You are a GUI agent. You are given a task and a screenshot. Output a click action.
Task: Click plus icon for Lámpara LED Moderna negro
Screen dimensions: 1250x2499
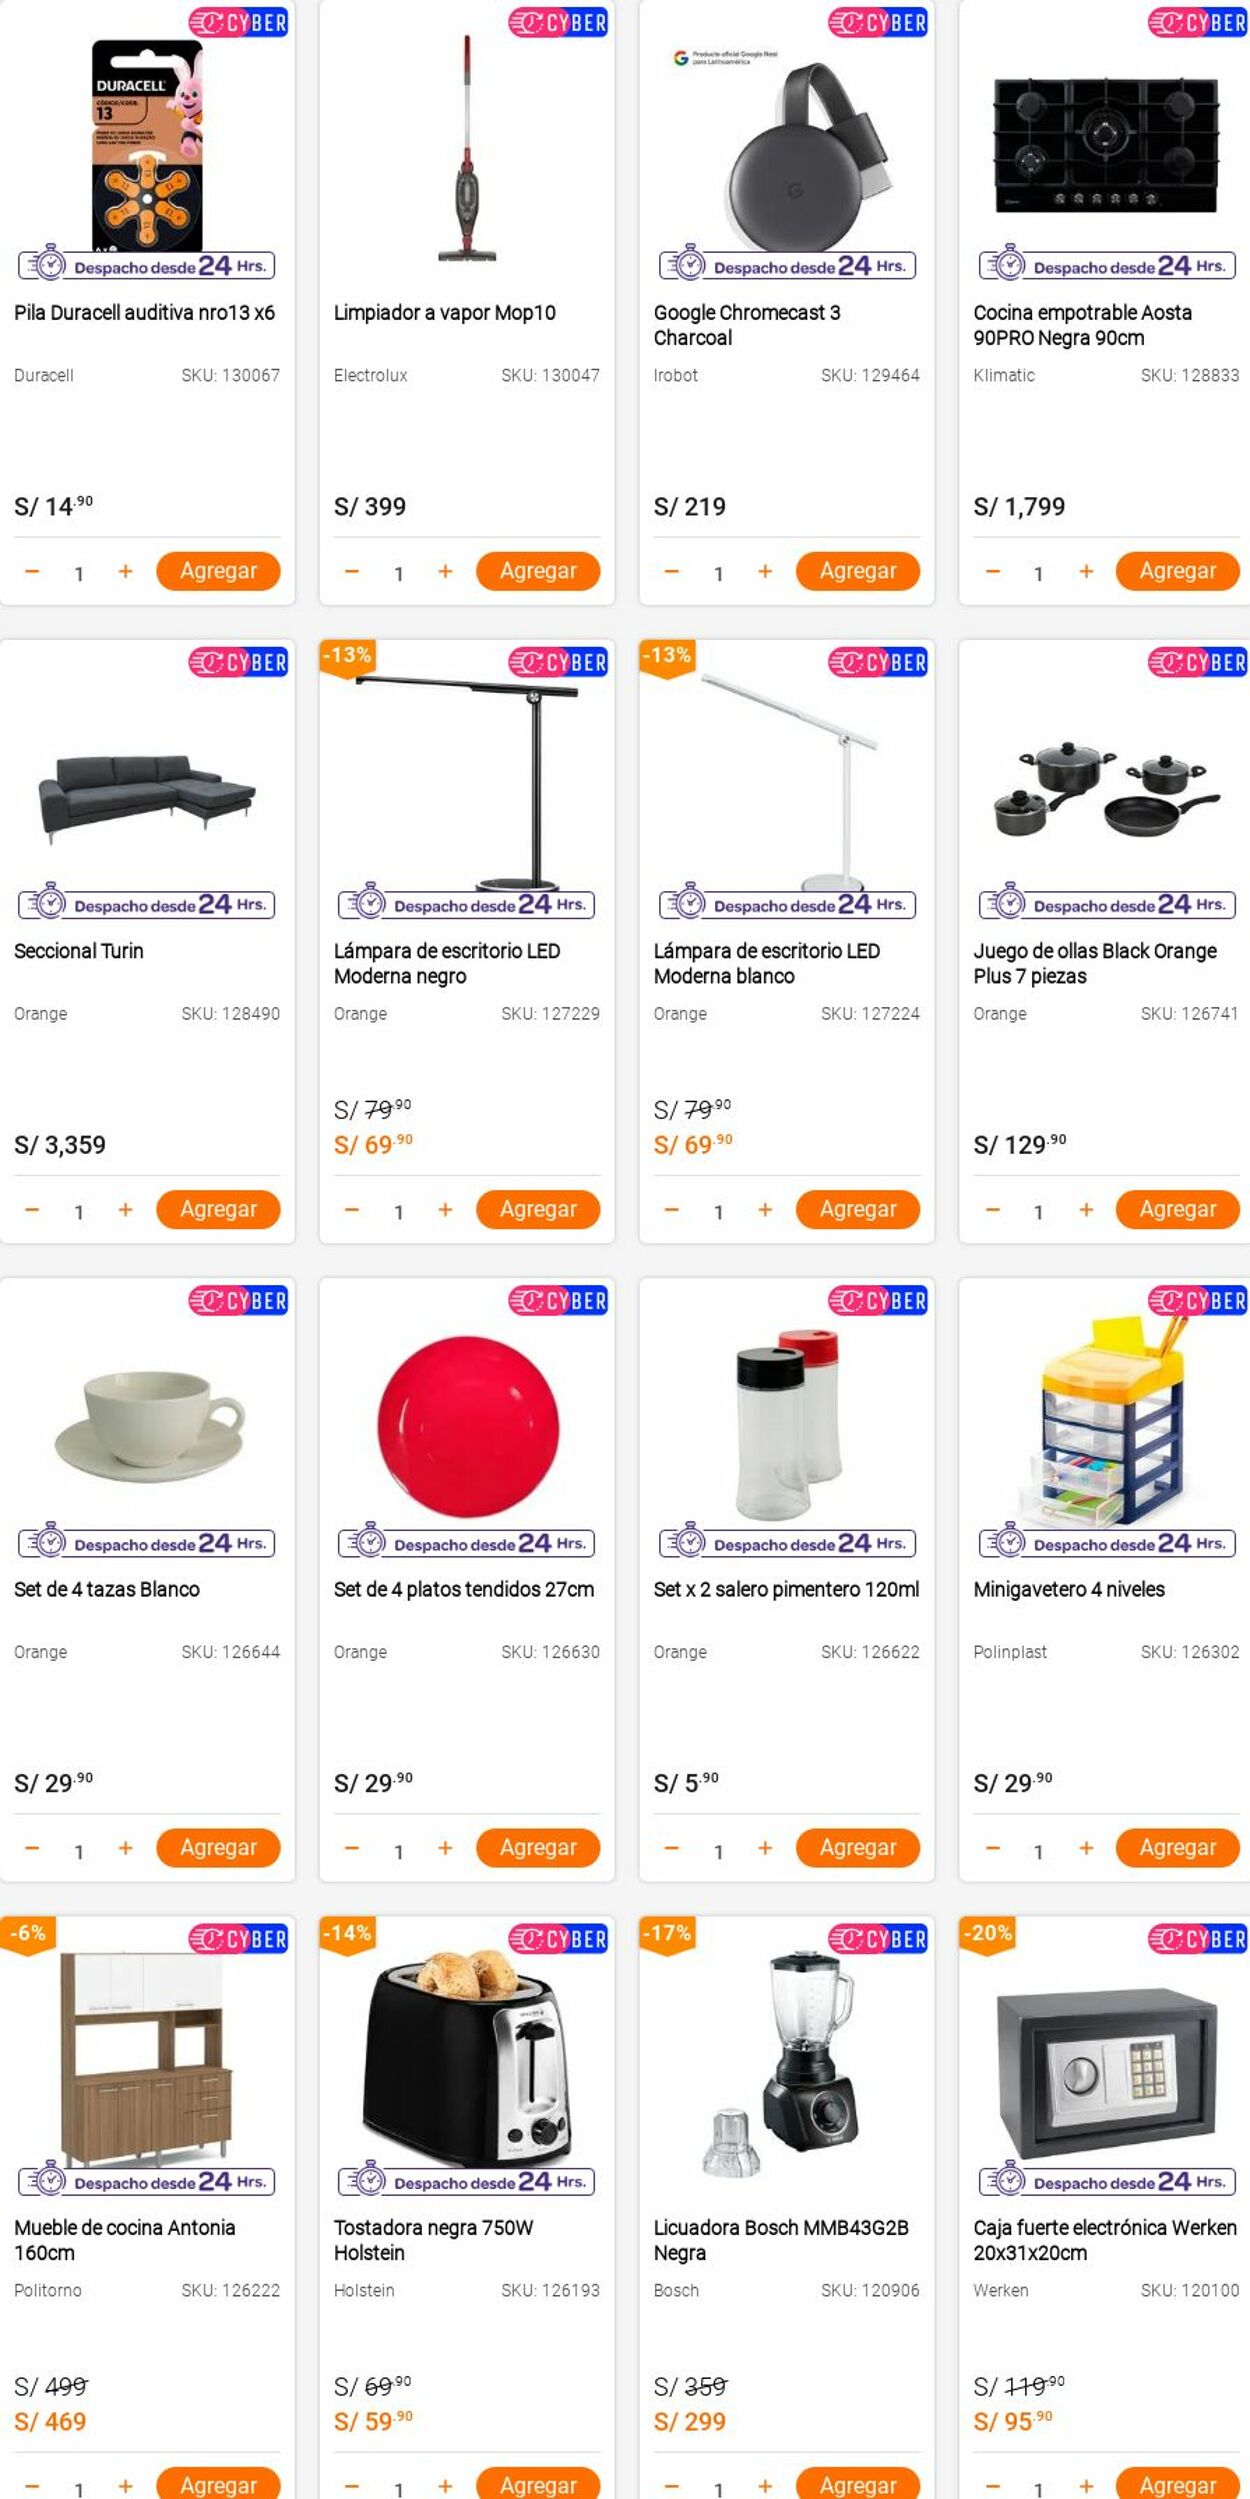pyautogui.click(x=445, y=1209)
